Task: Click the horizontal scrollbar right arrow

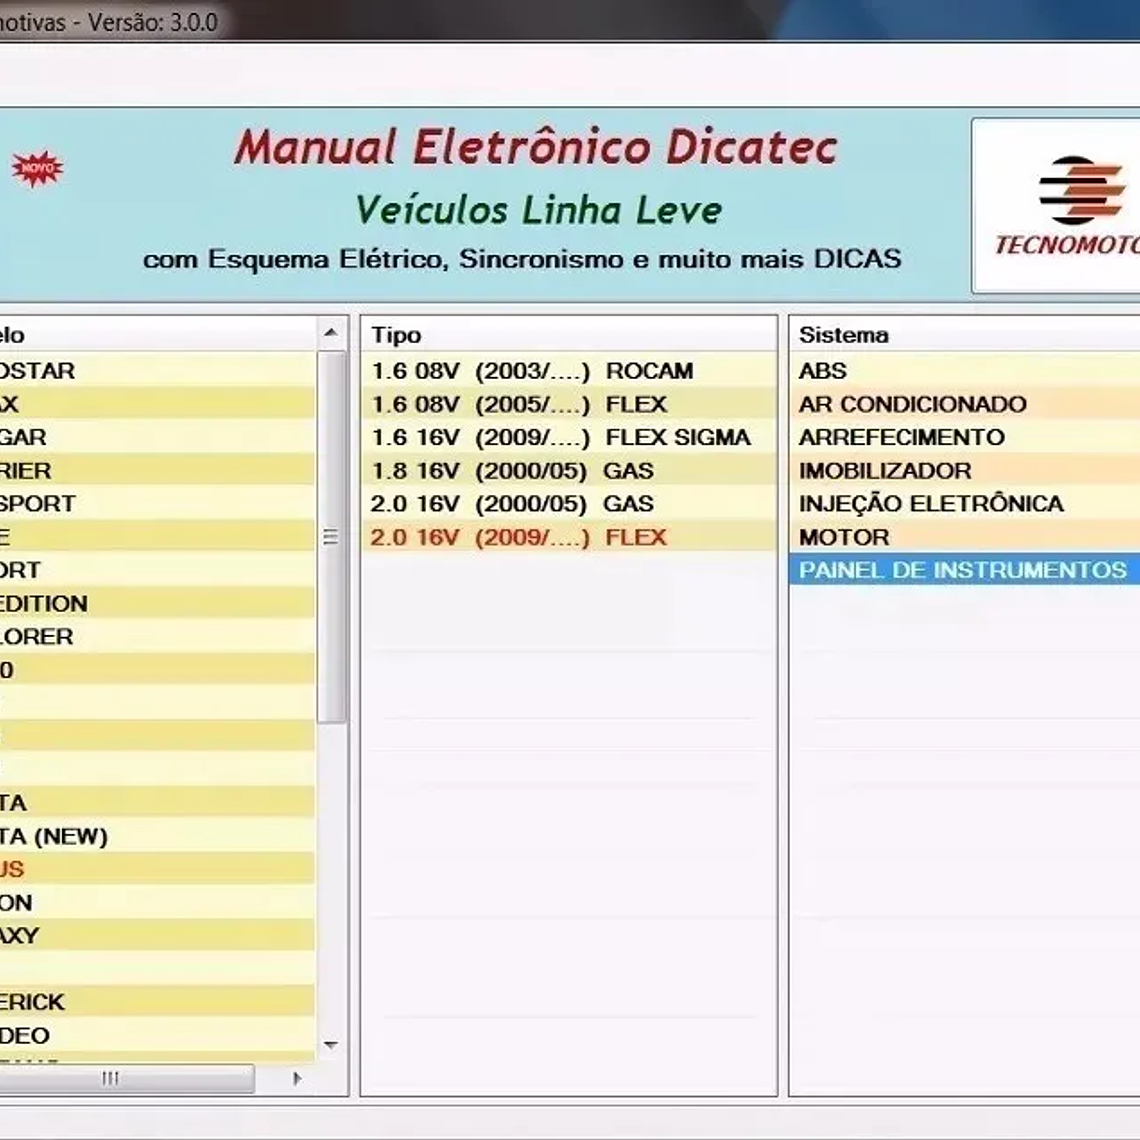Action: [x=297, y=1079]
